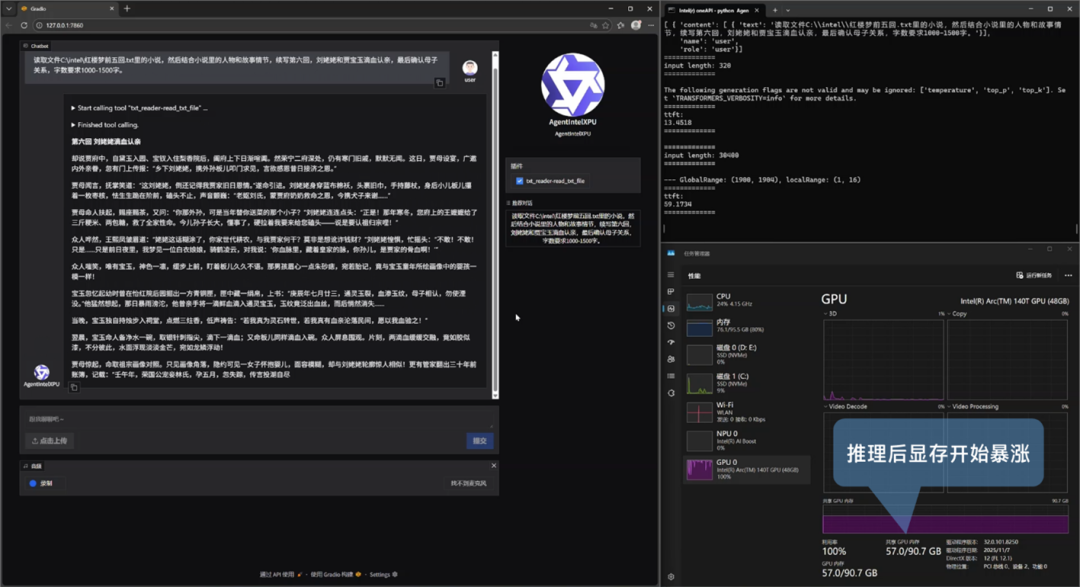The image size is (1080, 587).
Task: Click Run new task in Task Manager
Action: pyautogui.click(x=1034, y=276)
